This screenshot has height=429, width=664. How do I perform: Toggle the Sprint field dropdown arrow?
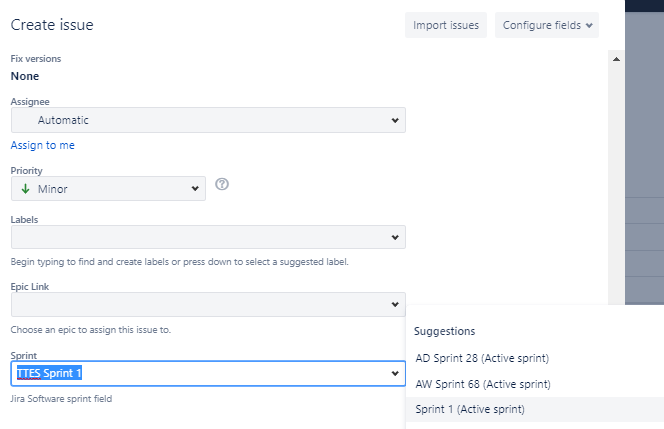point(396,374)
